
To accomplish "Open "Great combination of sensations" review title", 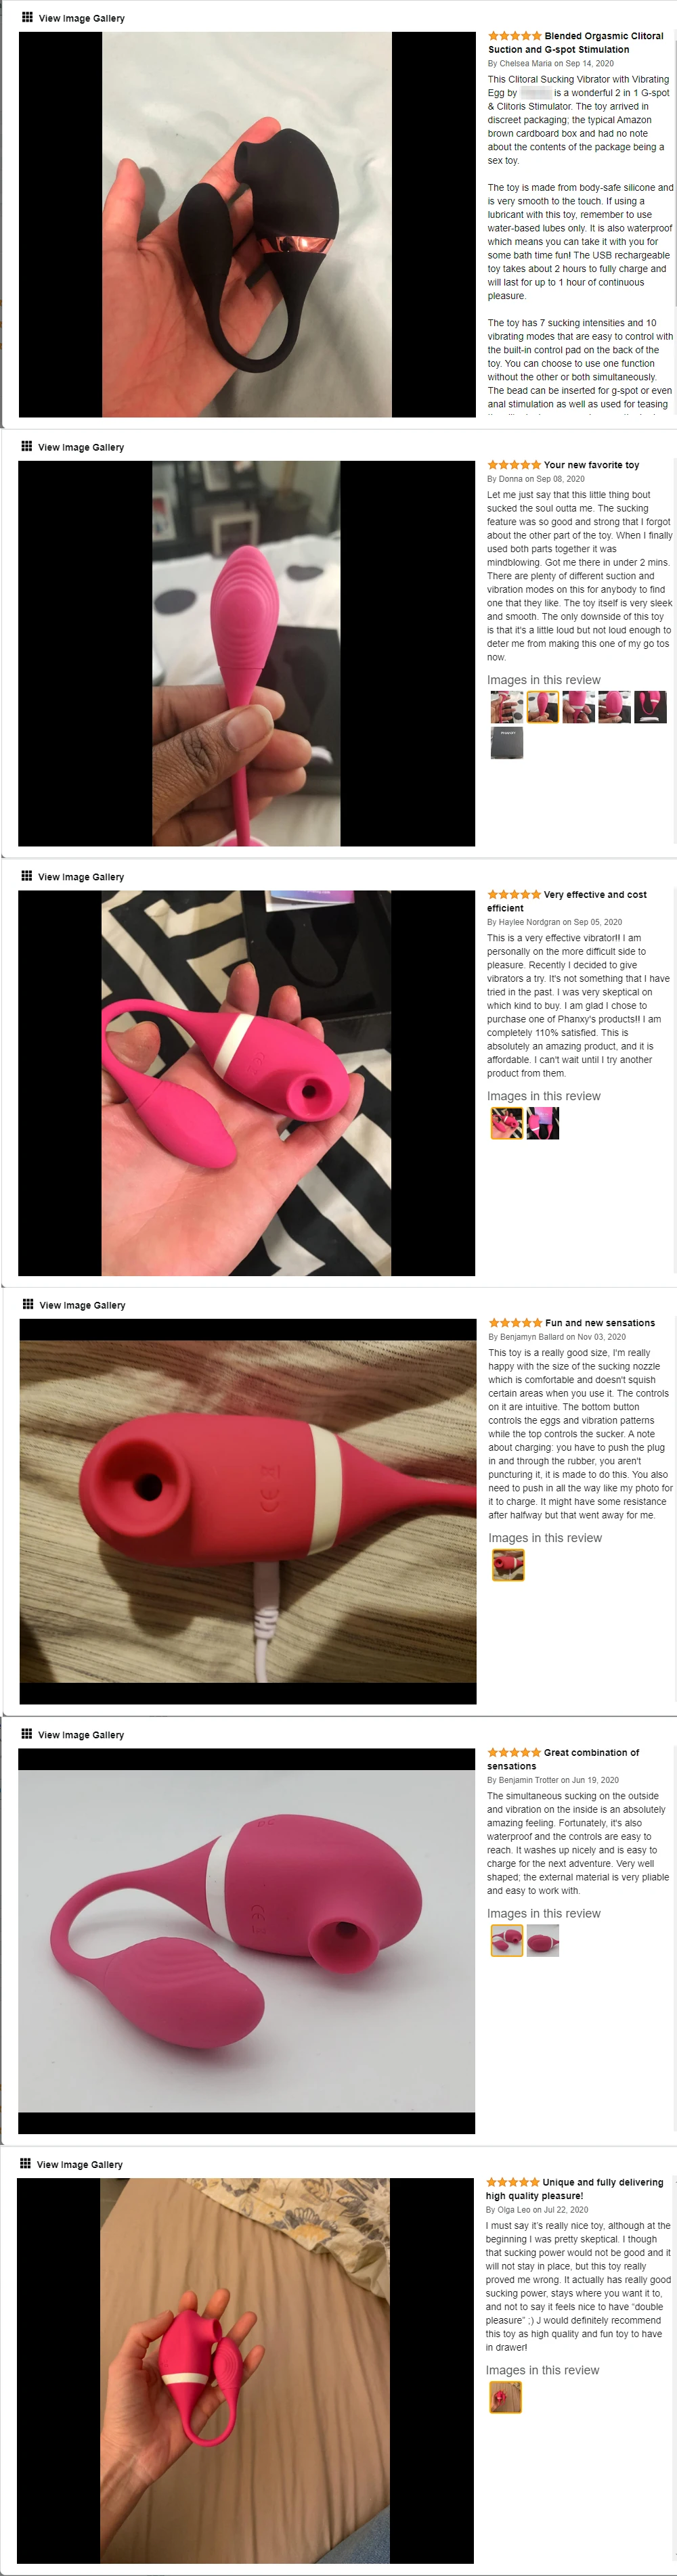I will coord(563,1759).
